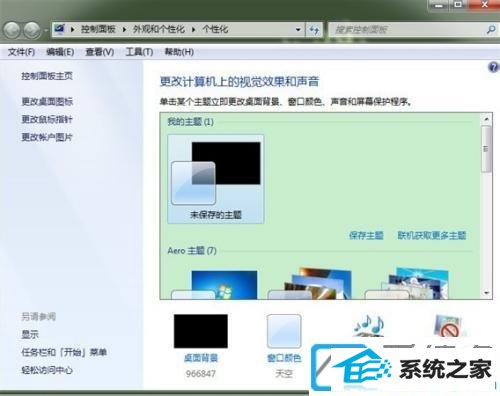Select the Windows 7 Aero theme thumbnail

(215, 284)
